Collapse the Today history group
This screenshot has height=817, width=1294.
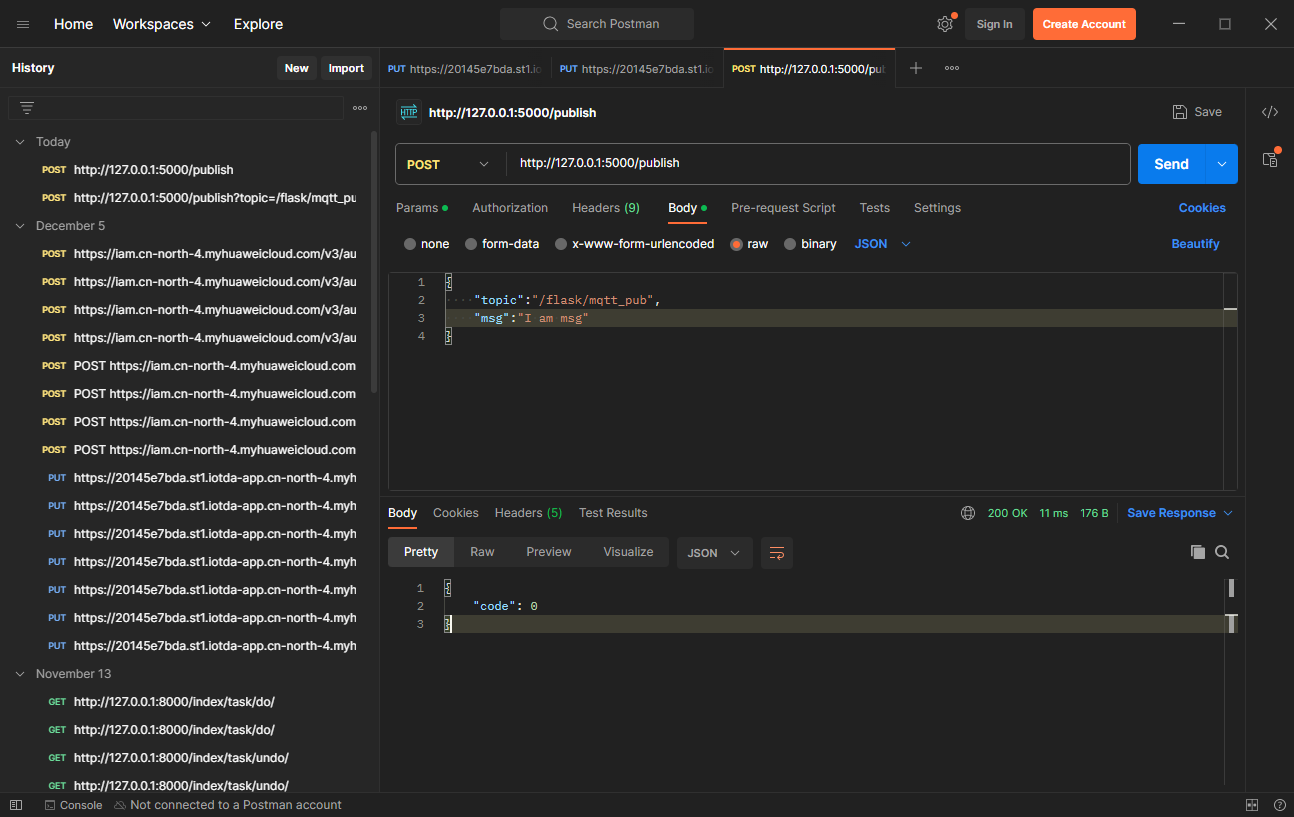point(19,142)
